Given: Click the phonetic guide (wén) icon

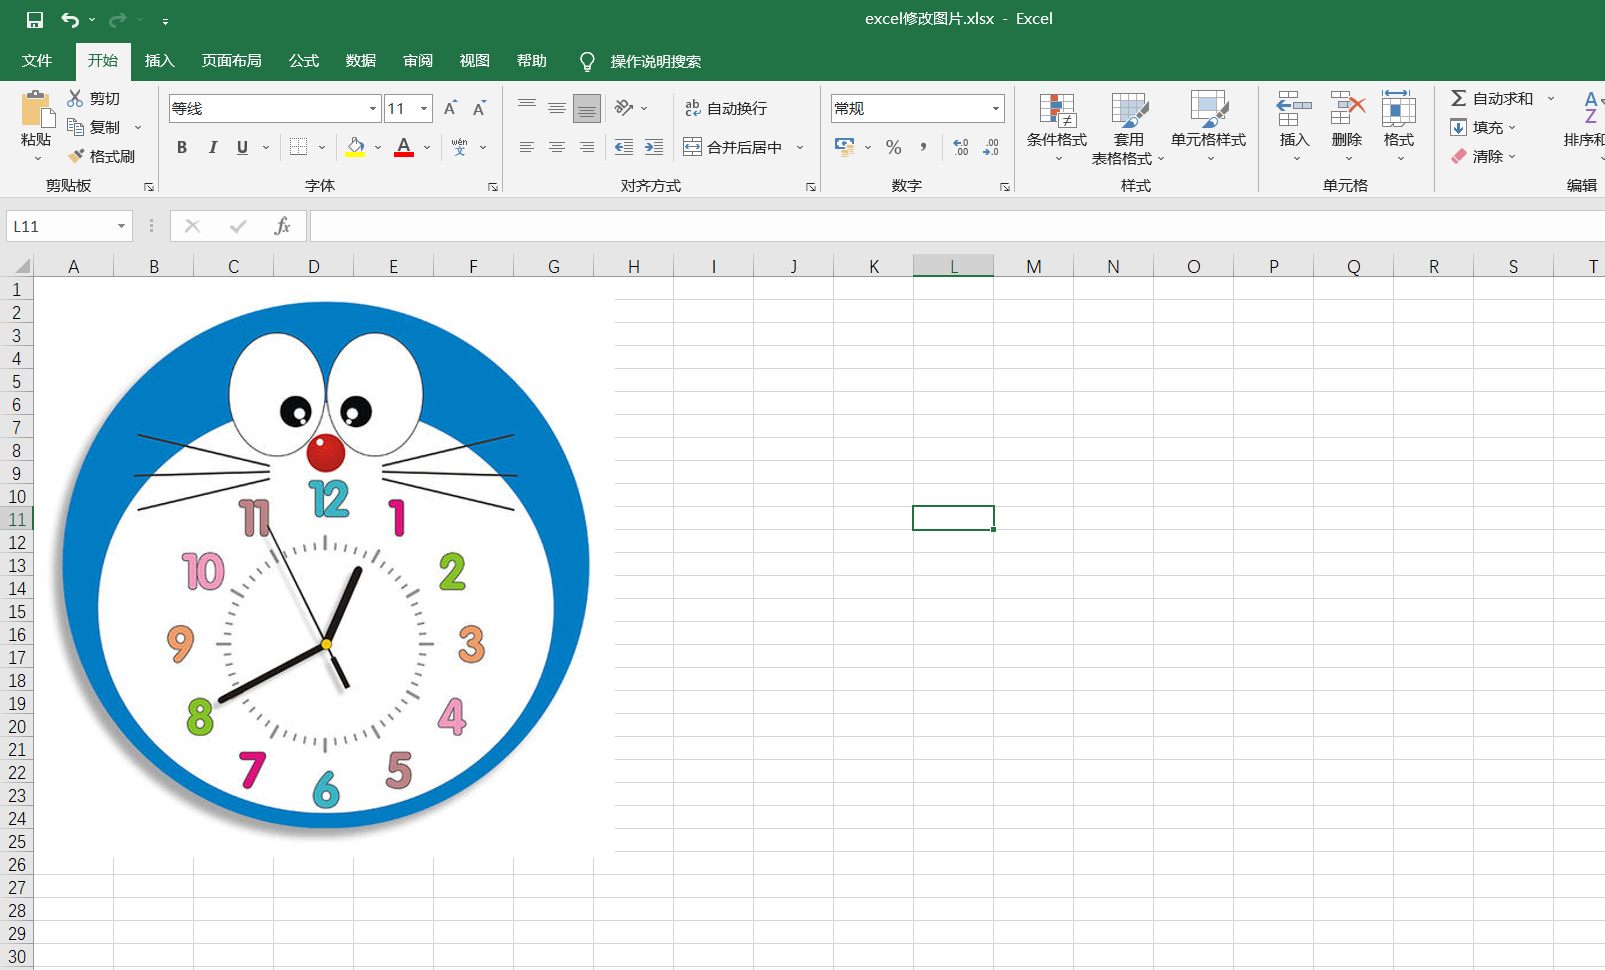Looking at the screenshot, I should [x=459, y=147].
